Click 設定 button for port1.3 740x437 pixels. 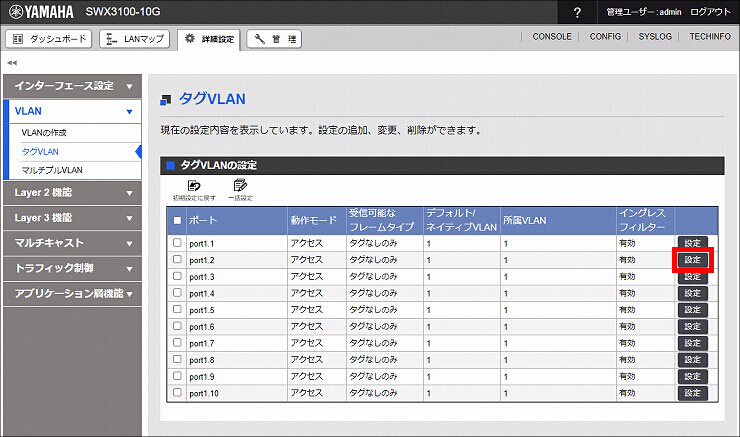point(692,277)
